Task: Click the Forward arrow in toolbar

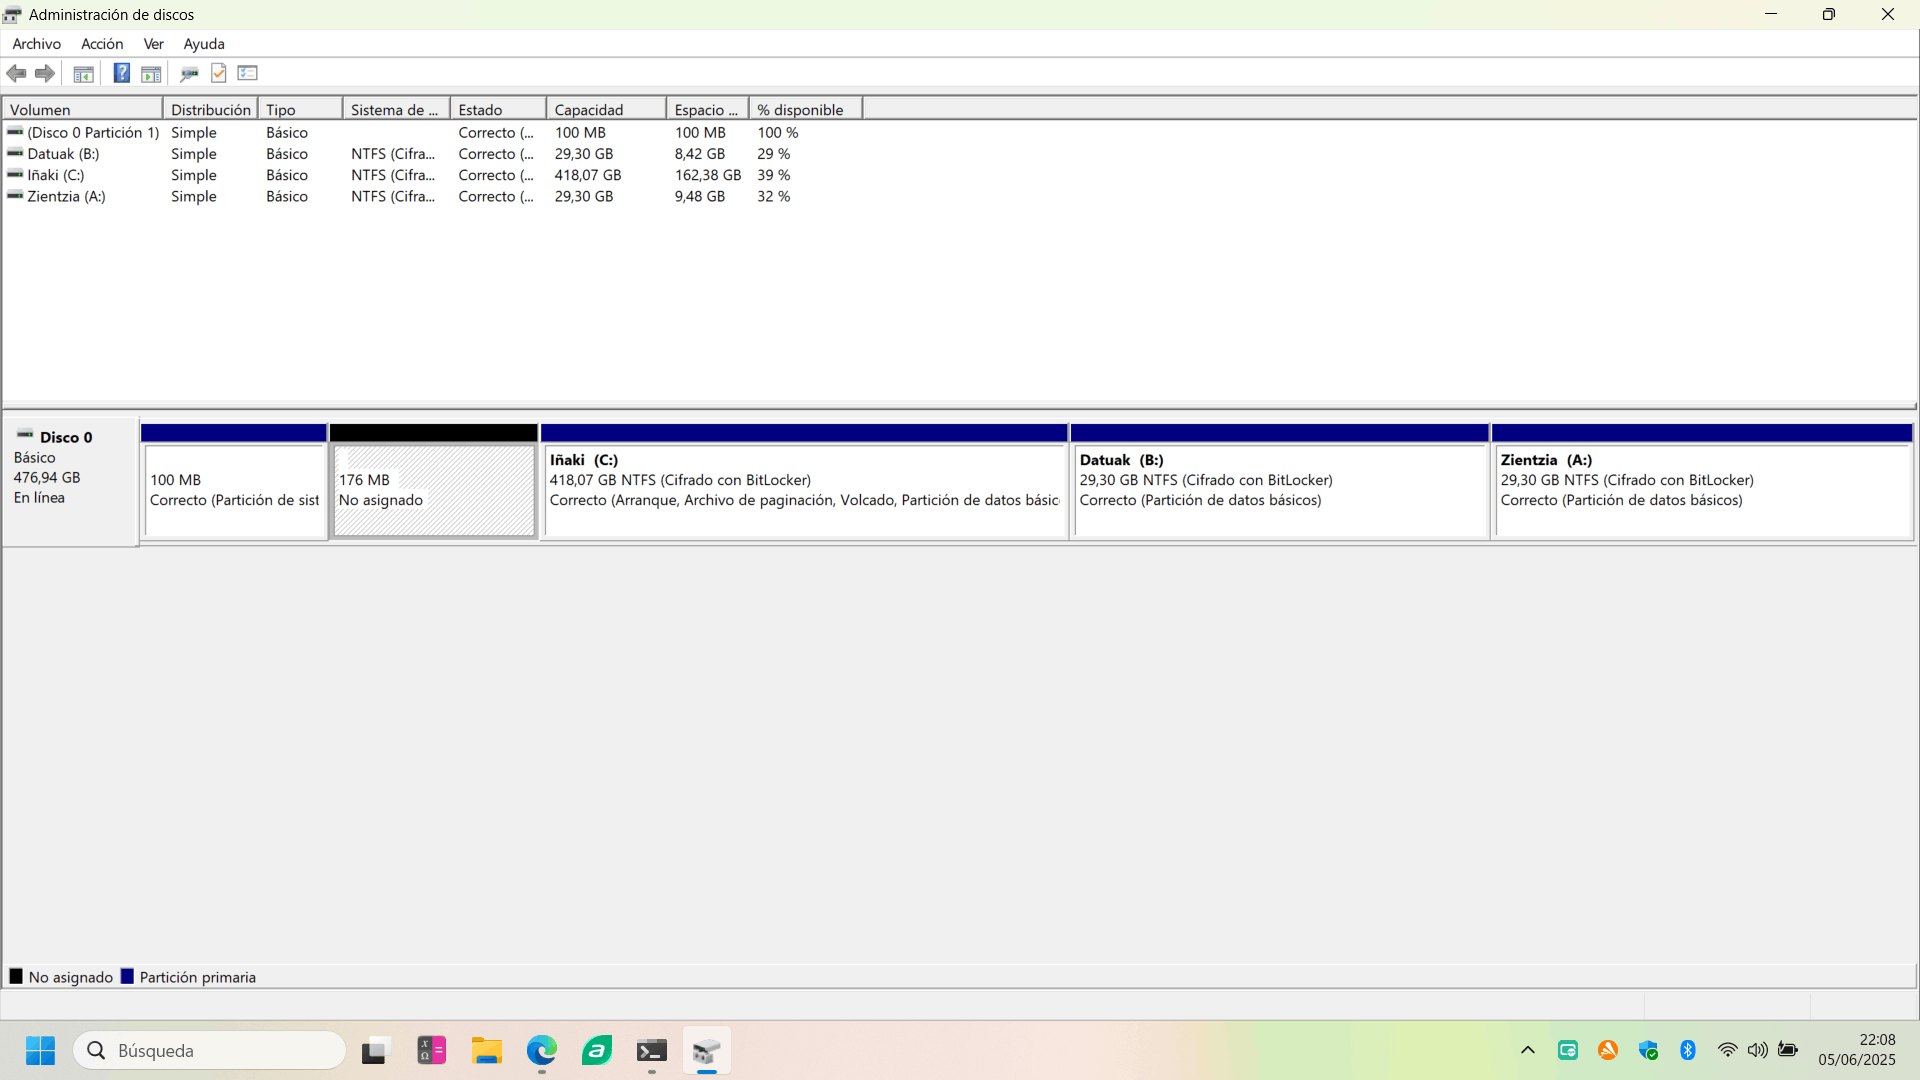Action: tap(45, 73)
